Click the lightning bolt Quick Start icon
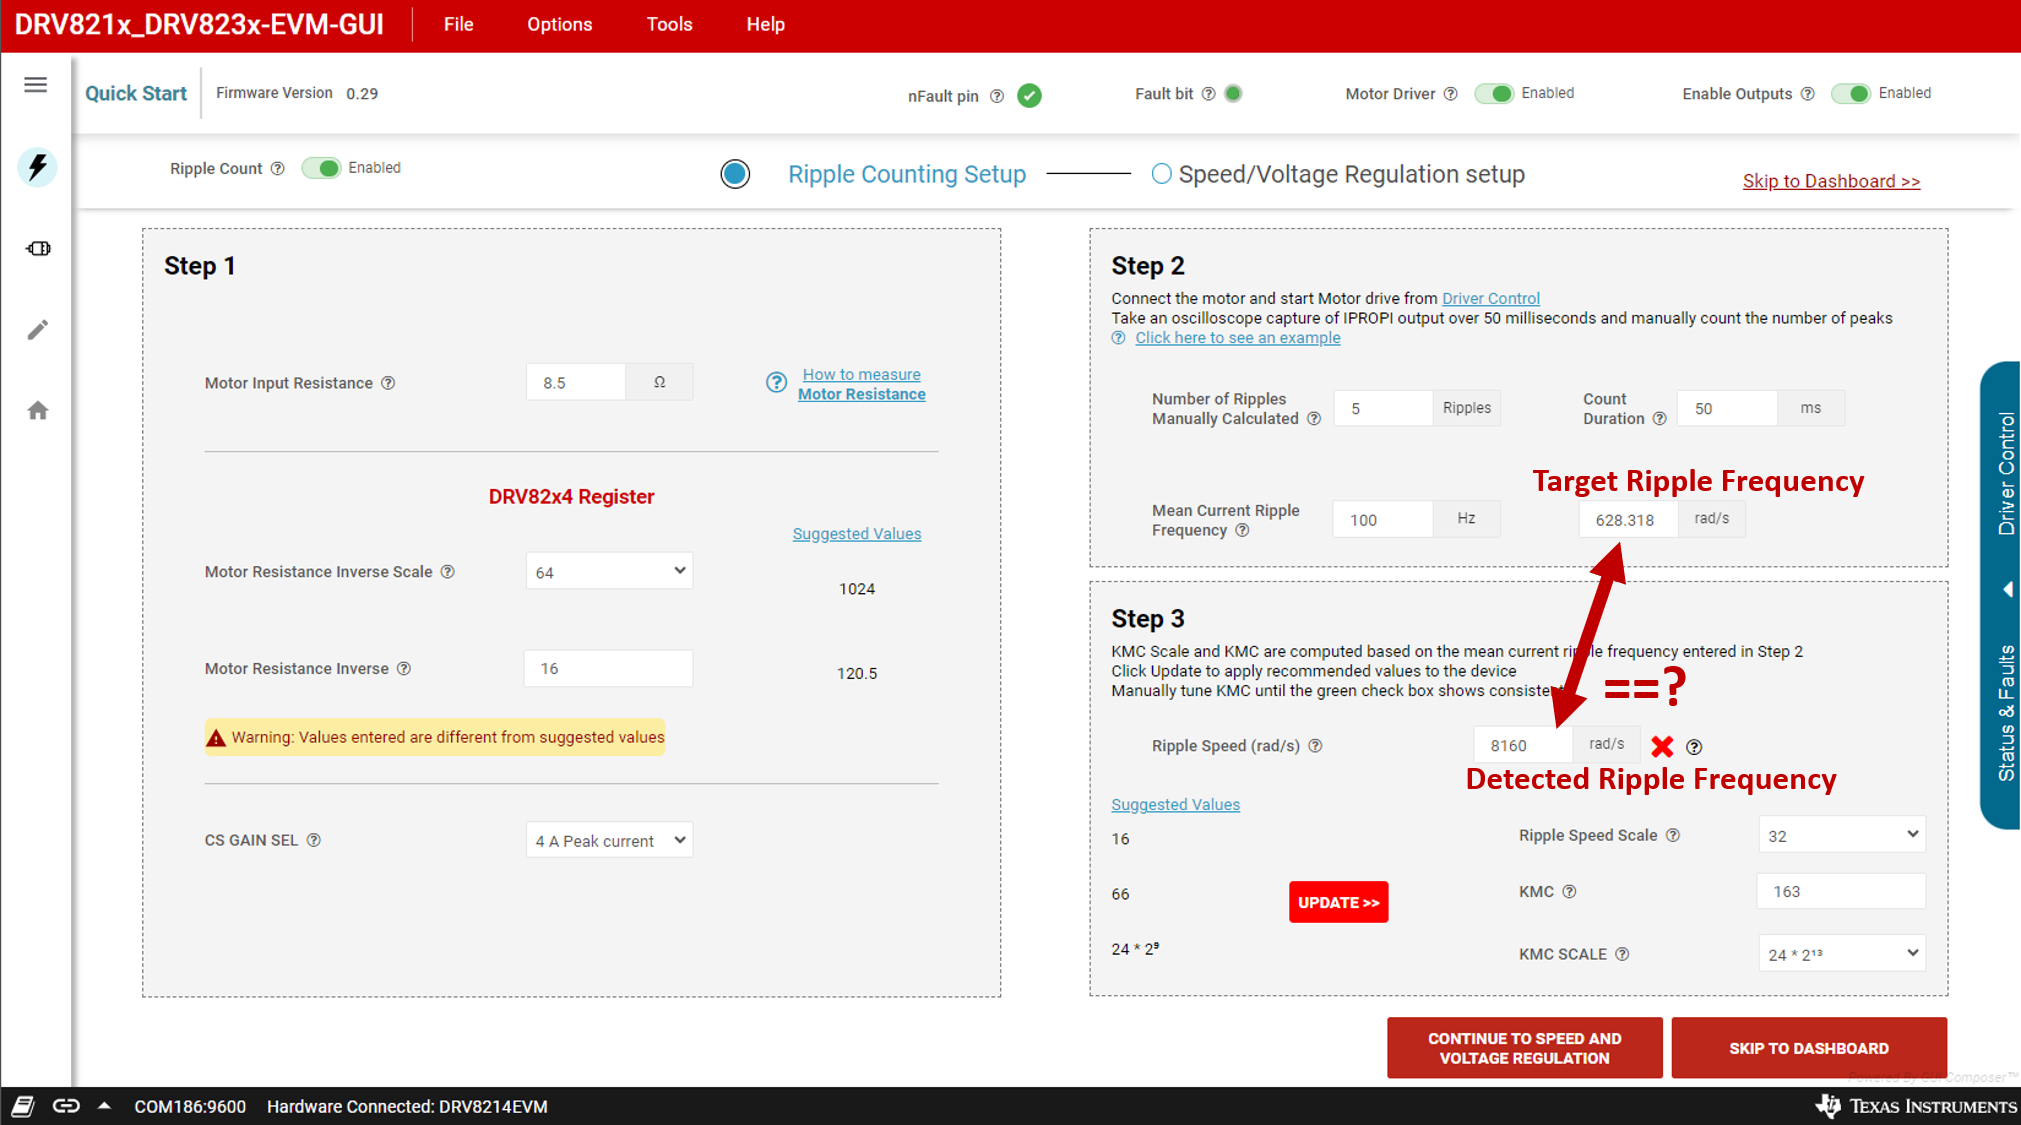Screen dimensions: 2021x1125 [x=37, y=167]
